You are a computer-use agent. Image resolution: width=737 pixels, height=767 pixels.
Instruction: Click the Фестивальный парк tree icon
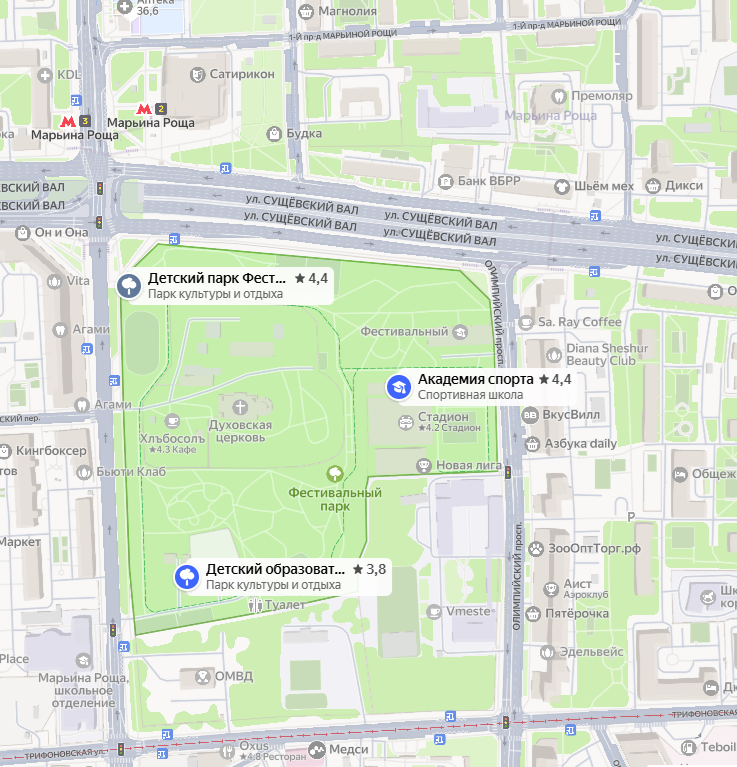point(335,474)
